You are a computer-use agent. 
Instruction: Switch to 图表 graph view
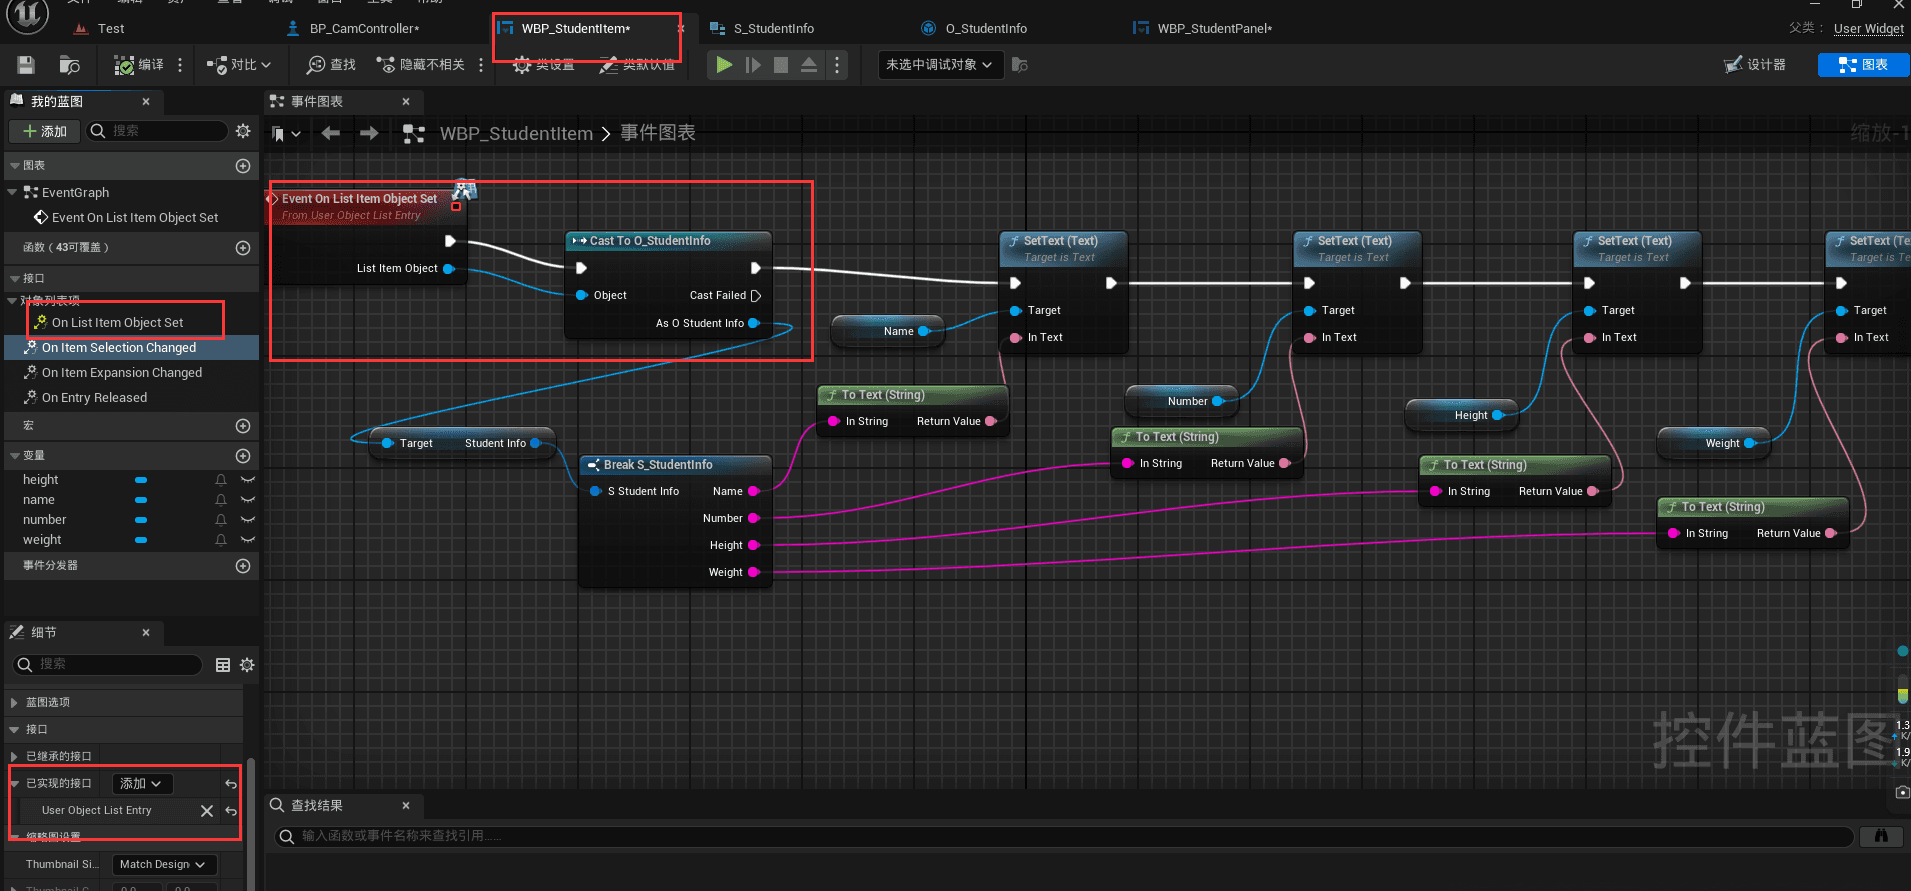(1864, 65)
